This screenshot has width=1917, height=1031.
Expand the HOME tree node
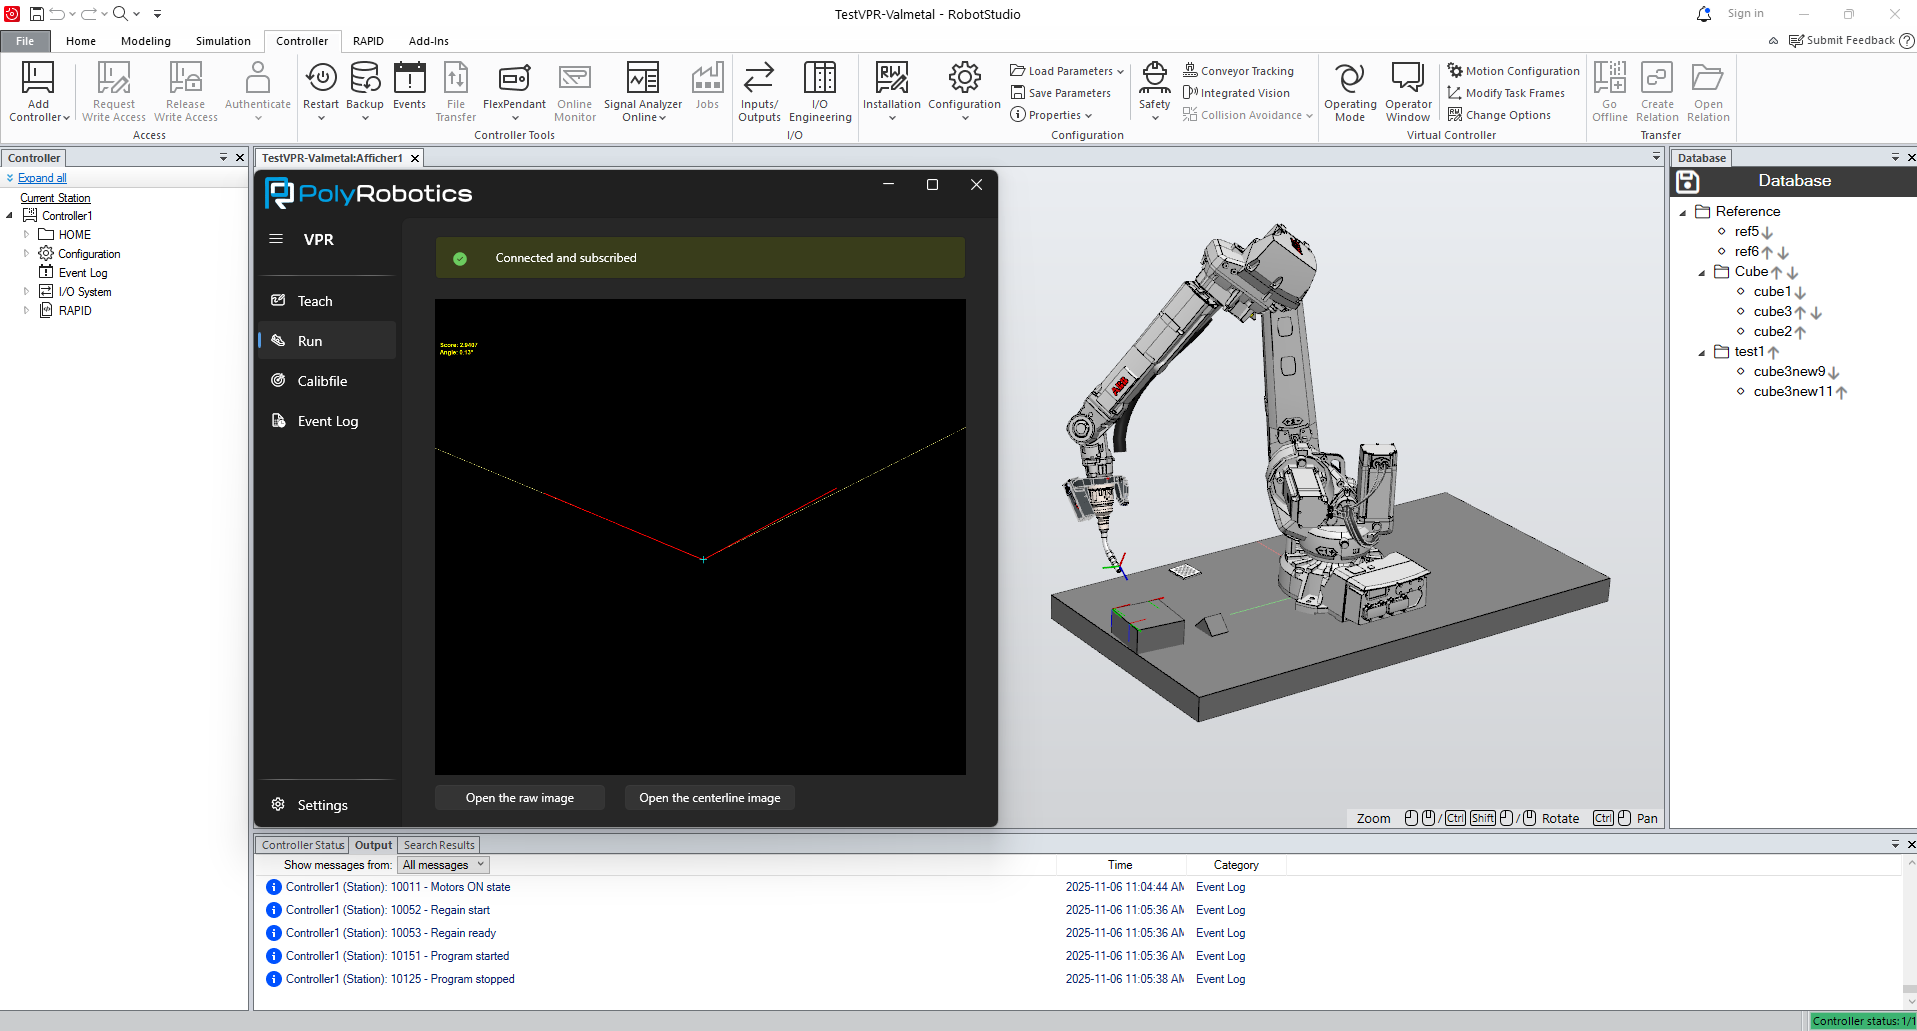[27, 234]
